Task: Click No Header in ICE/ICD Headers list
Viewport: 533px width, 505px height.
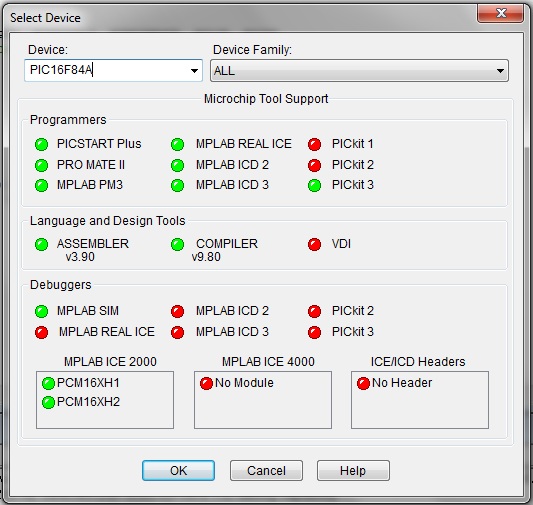Action: (x=402, y=383)
